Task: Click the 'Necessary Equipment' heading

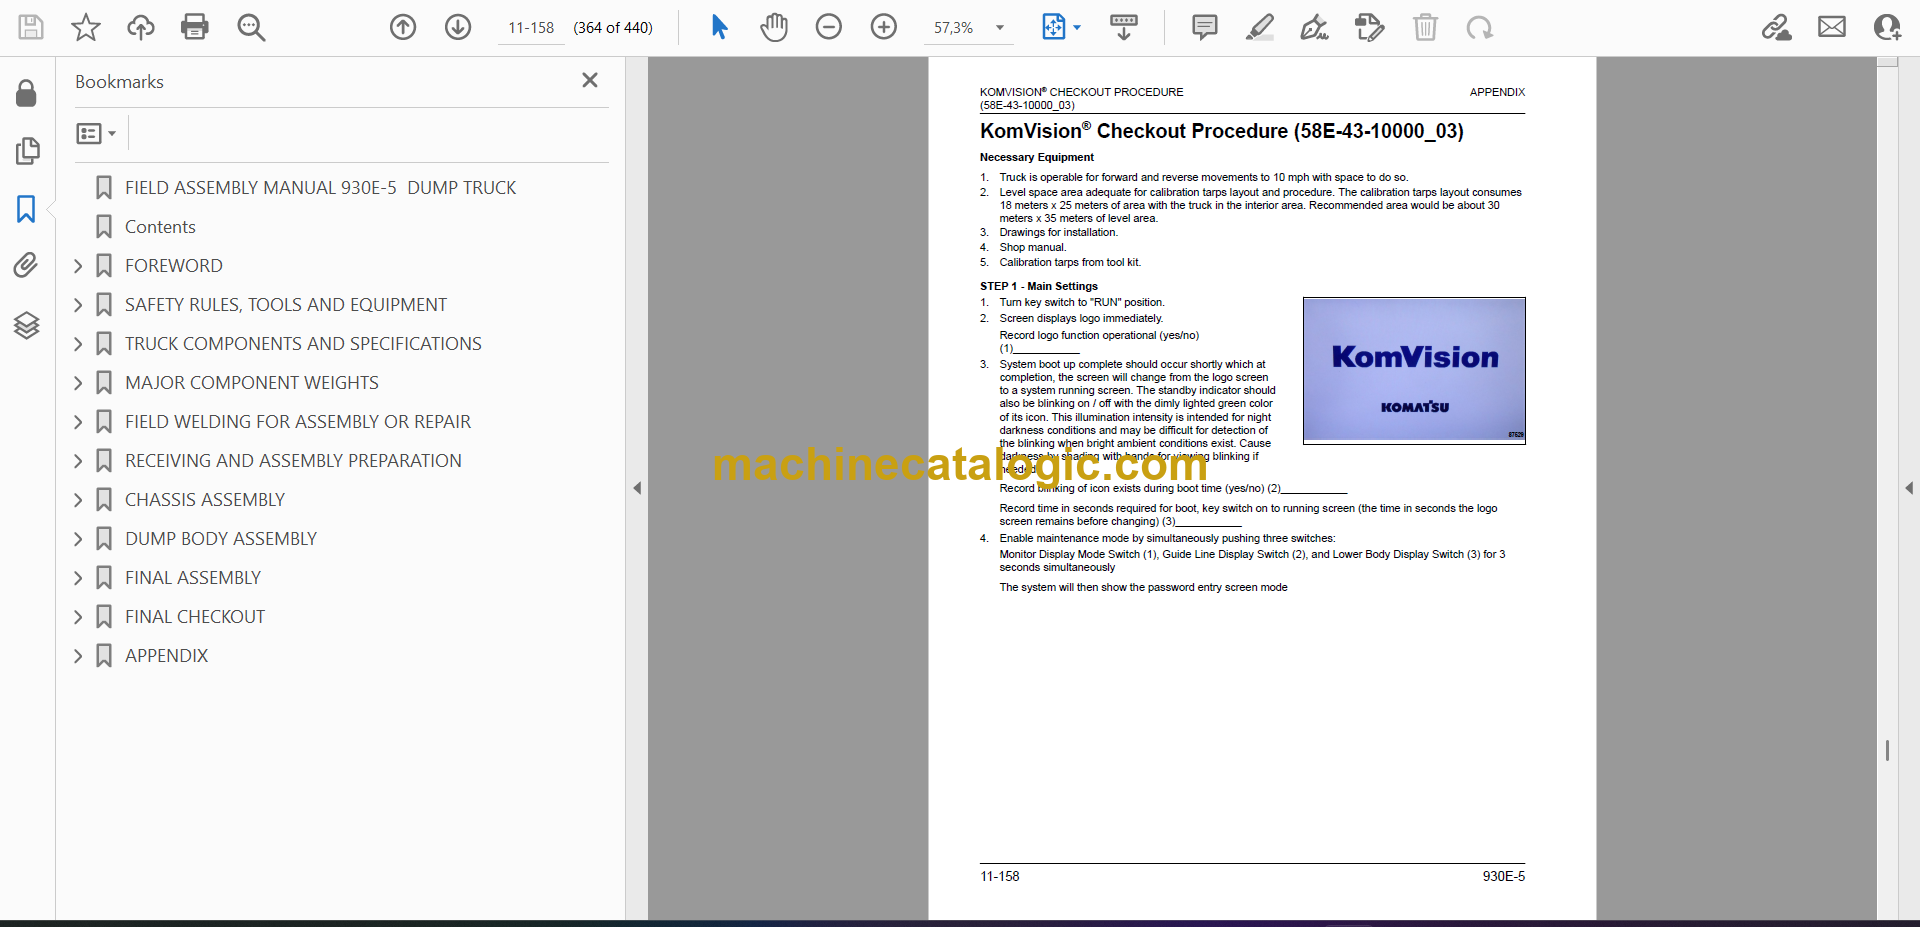Action: [x=1036, y=157]
